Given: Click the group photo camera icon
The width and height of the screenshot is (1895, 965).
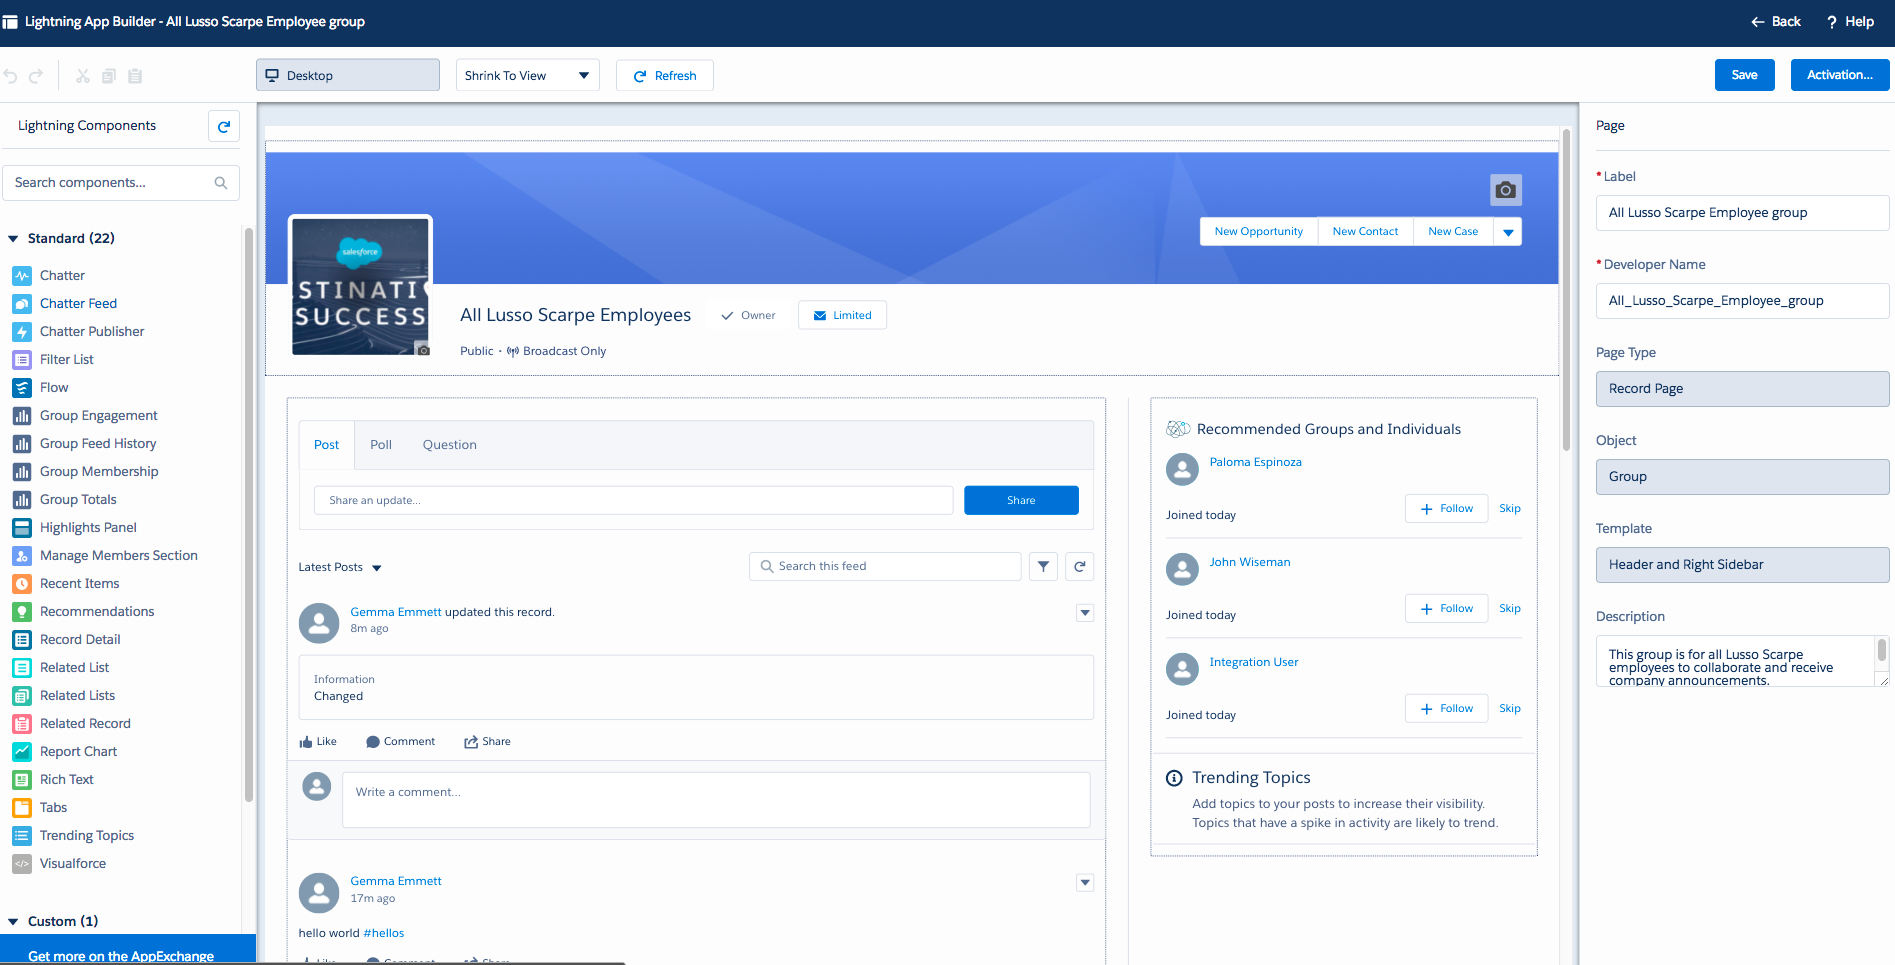Looking at the screenshot, I should pos(423,350).
